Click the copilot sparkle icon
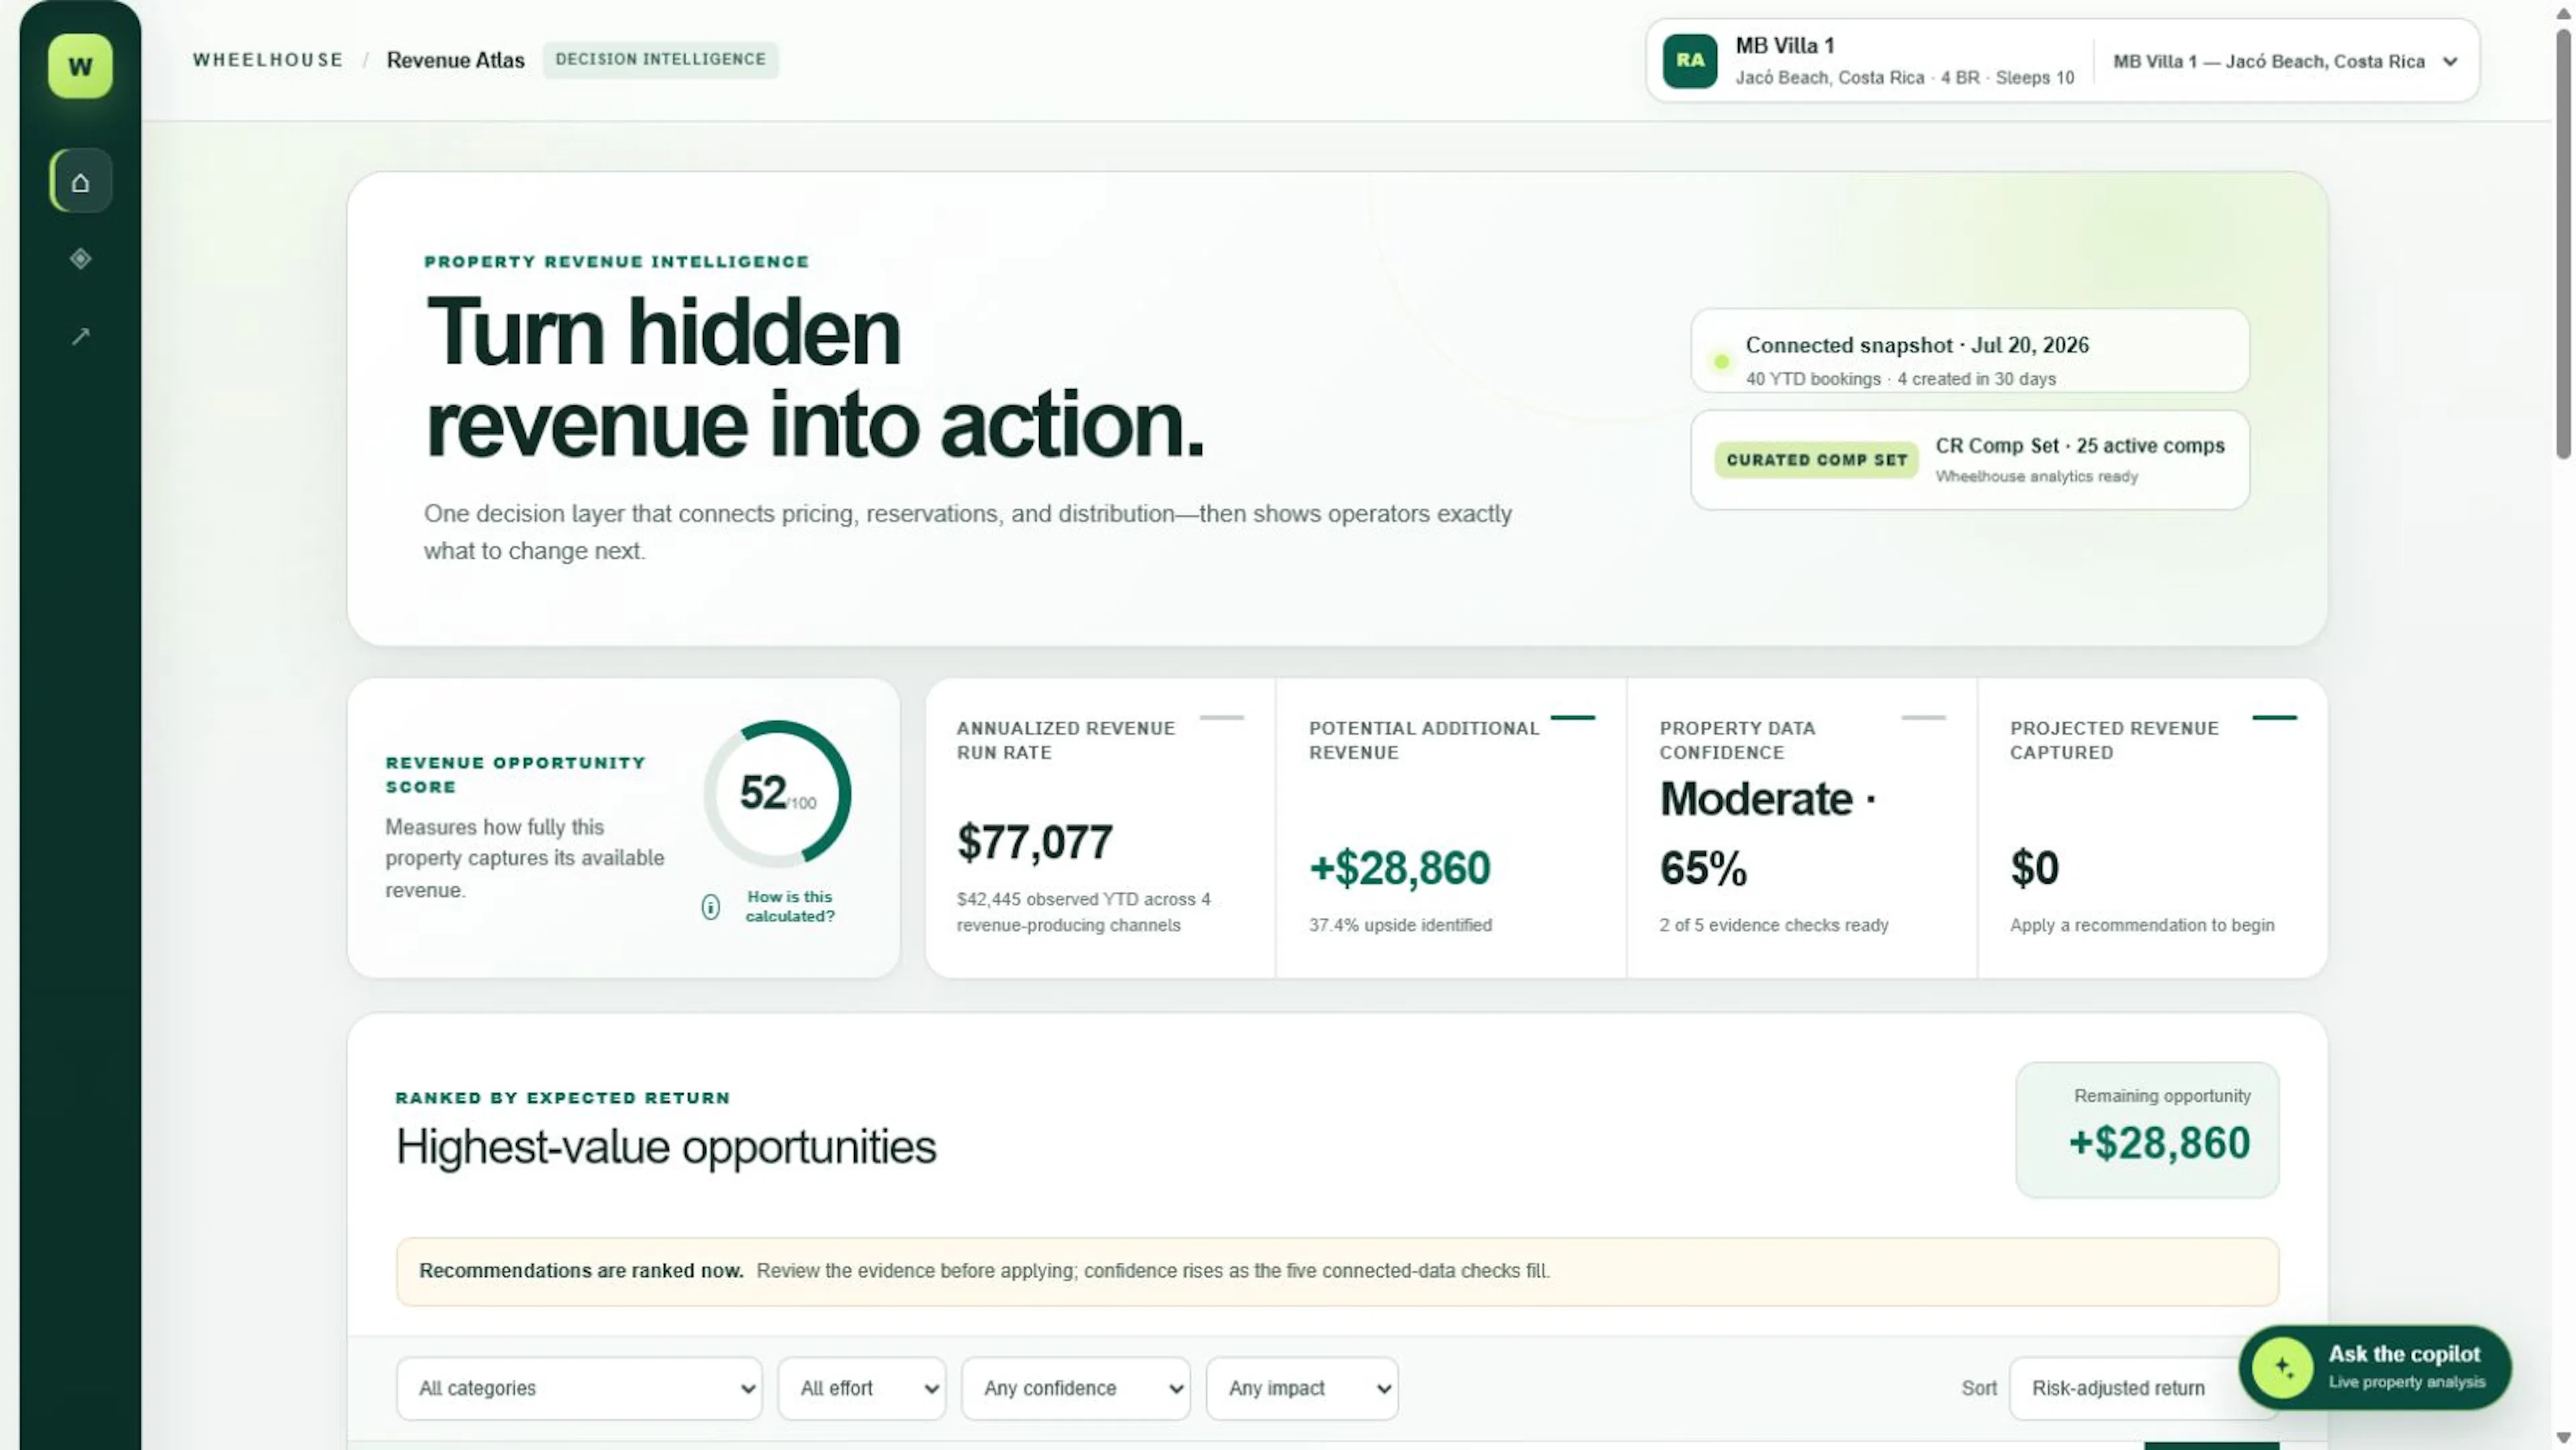The width and height of the screenshot is (2576, 1450). 2282,1367
